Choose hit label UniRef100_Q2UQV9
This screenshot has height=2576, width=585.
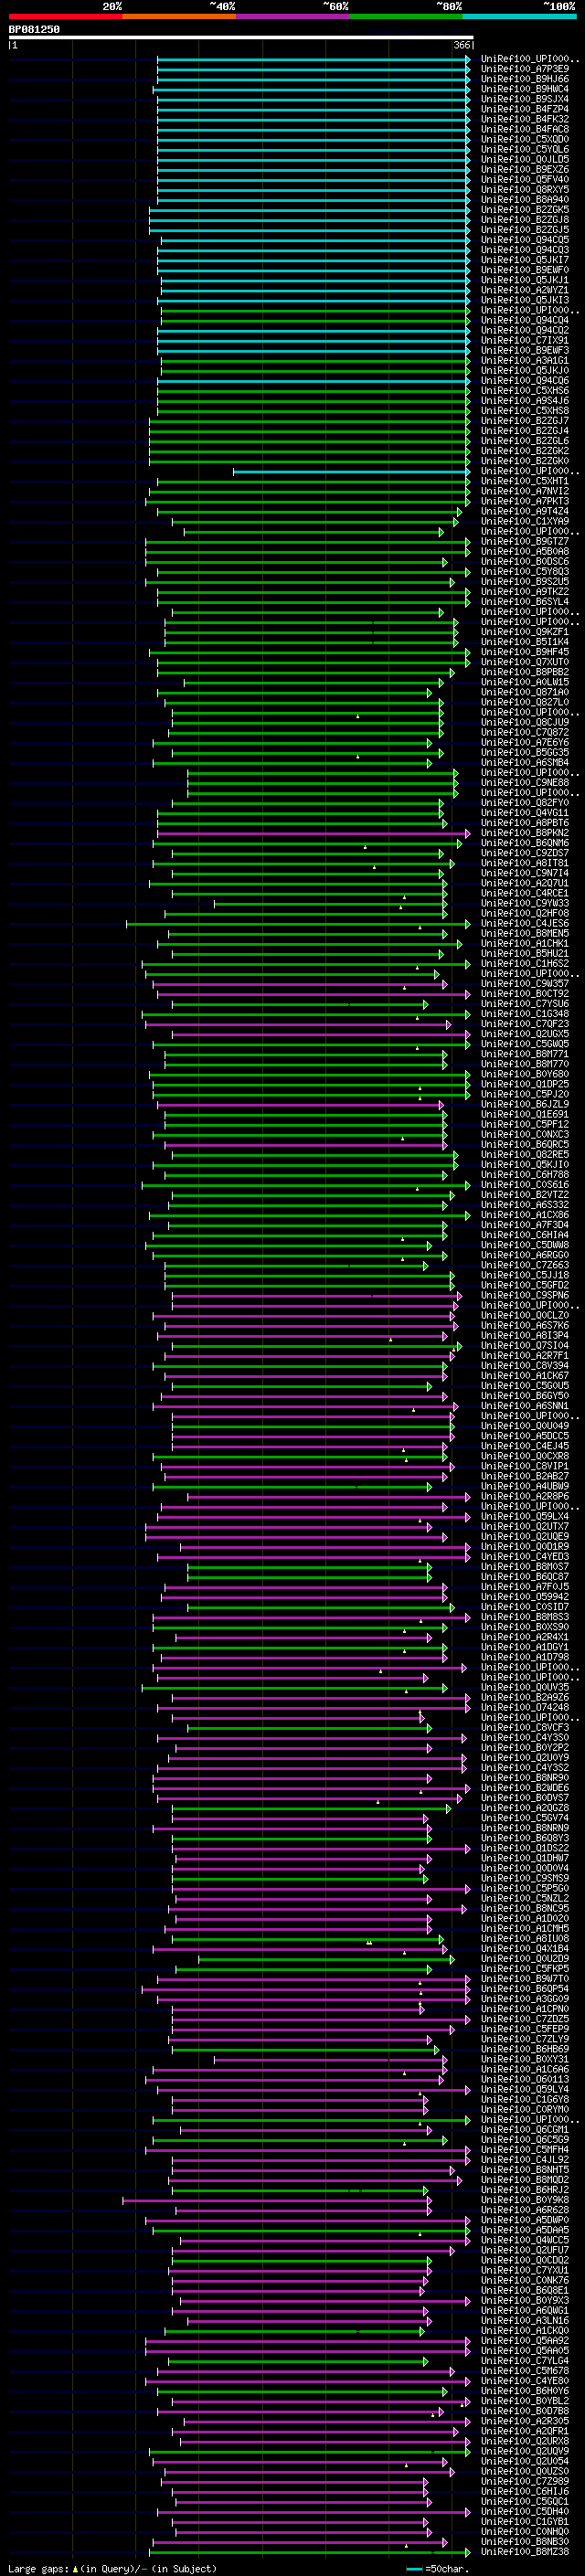click(x=524, y=2451)
